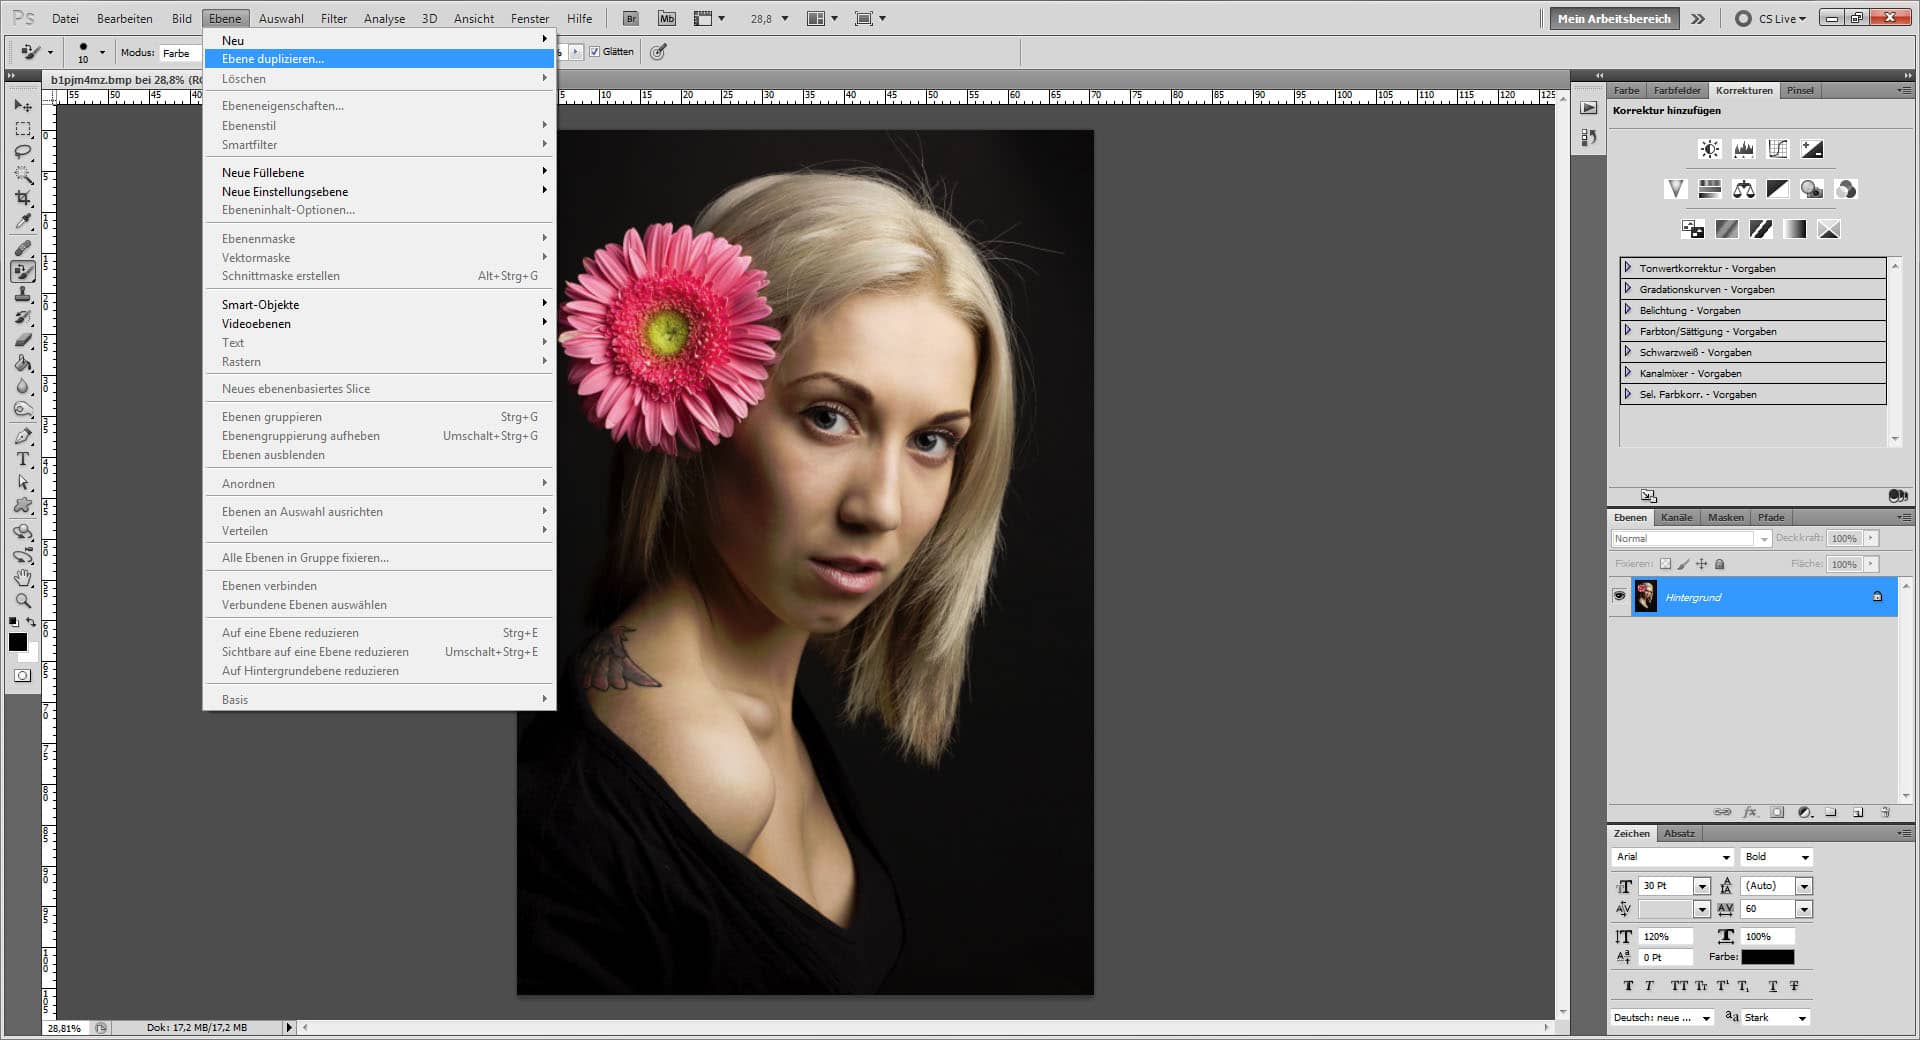The image size is (1920, 1040).
Task: Click the Hintergrund layer thumbnail
Action: click(x=1648, y=596)
